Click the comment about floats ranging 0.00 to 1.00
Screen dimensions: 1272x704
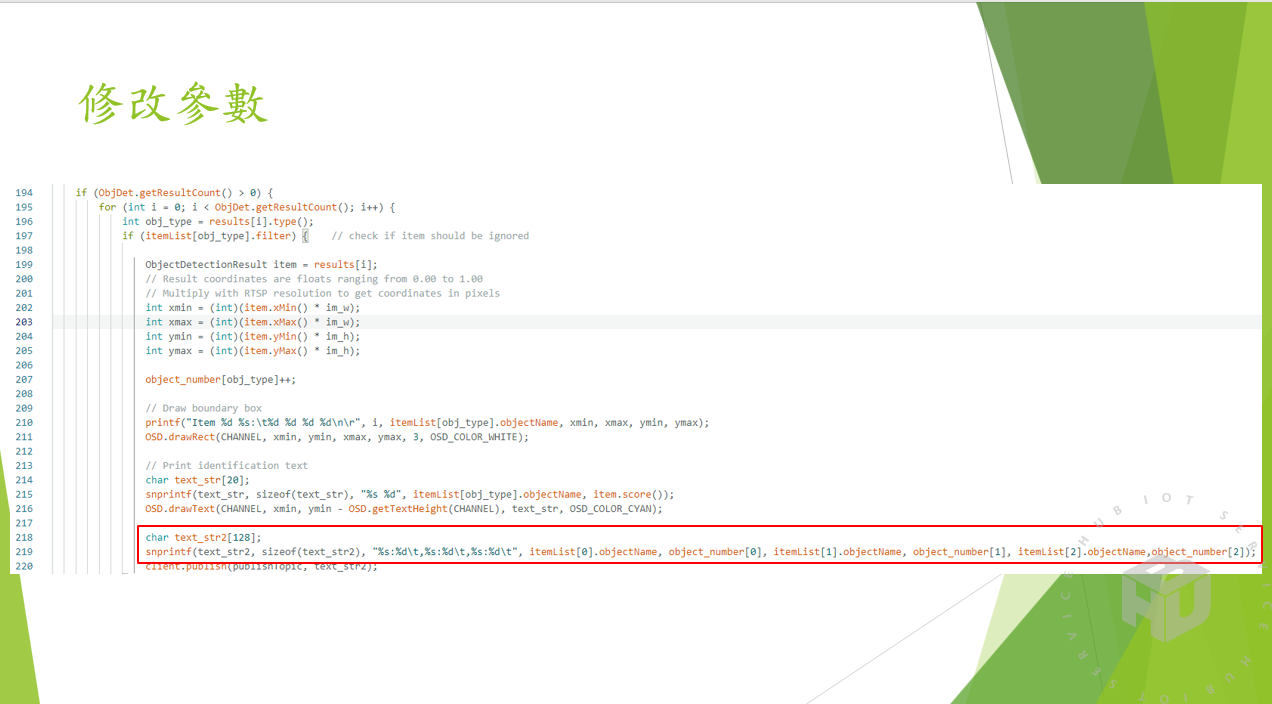[x=314, y=279]
